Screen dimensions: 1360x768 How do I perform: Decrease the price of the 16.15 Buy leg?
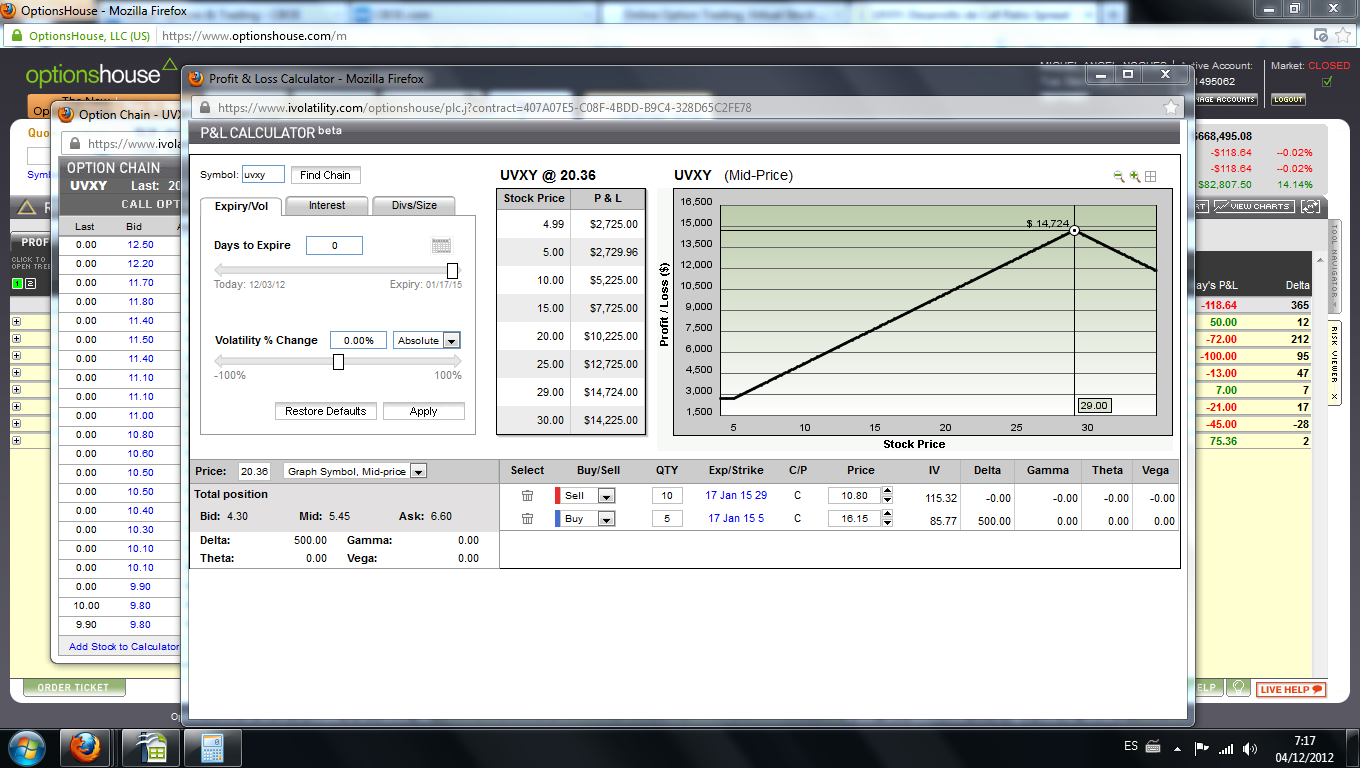(887, 523)
